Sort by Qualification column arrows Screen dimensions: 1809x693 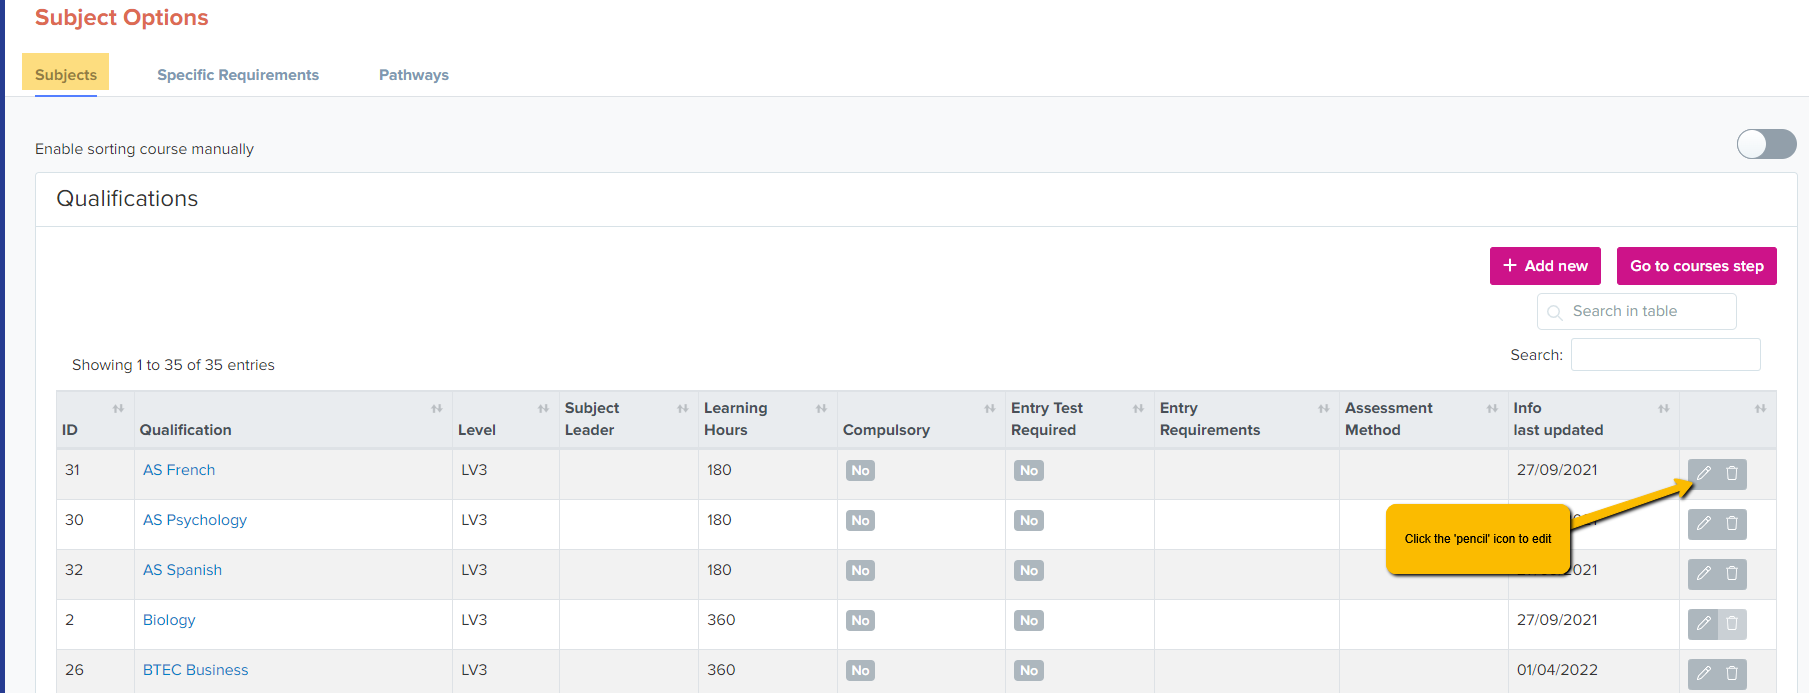pos(437,408)
